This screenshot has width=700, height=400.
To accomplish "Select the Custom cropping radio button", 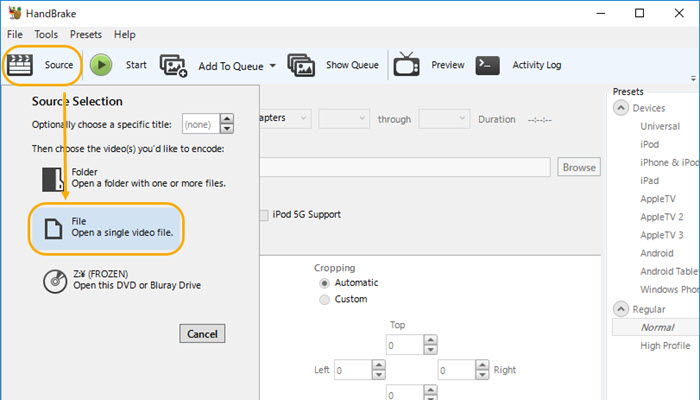I will pos(325,300).
